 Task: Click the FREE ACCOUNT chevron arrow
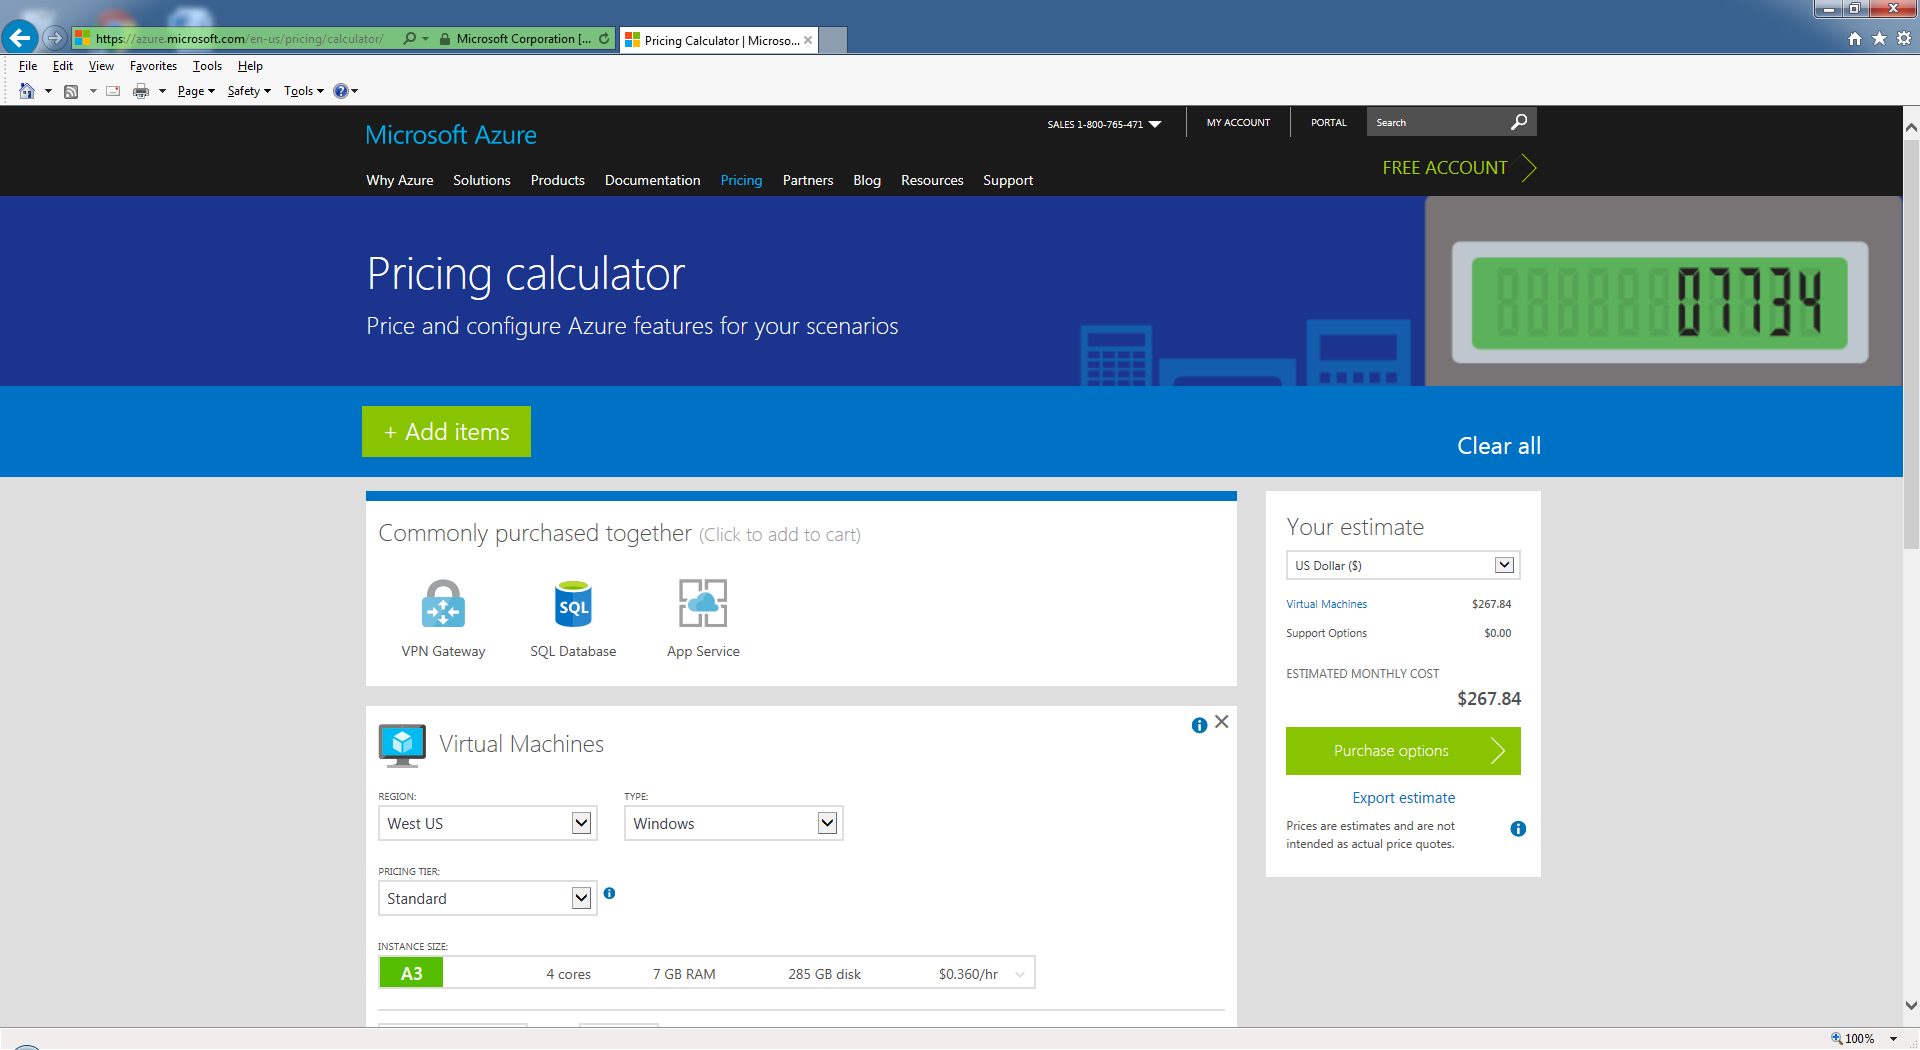tap(1529, 167)
